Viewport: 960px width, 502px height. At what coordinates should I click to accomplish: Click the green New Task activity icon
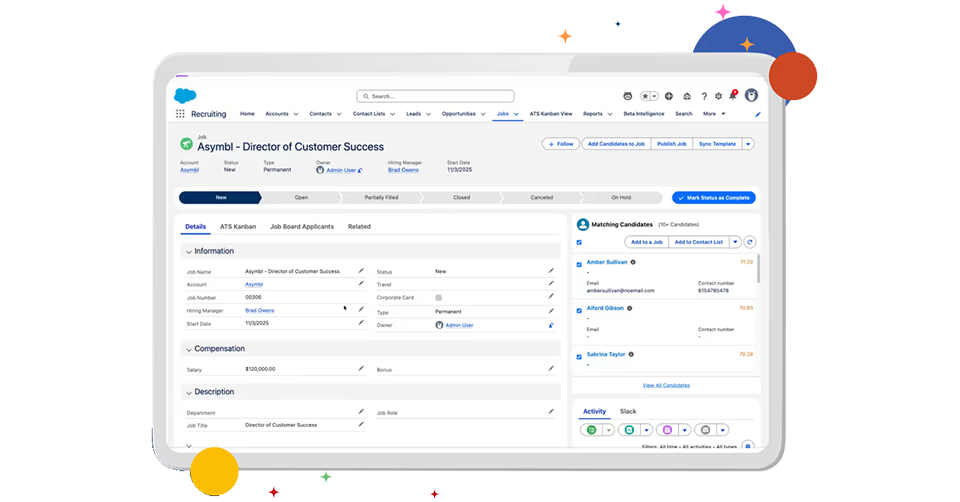[x=591, y=430]
